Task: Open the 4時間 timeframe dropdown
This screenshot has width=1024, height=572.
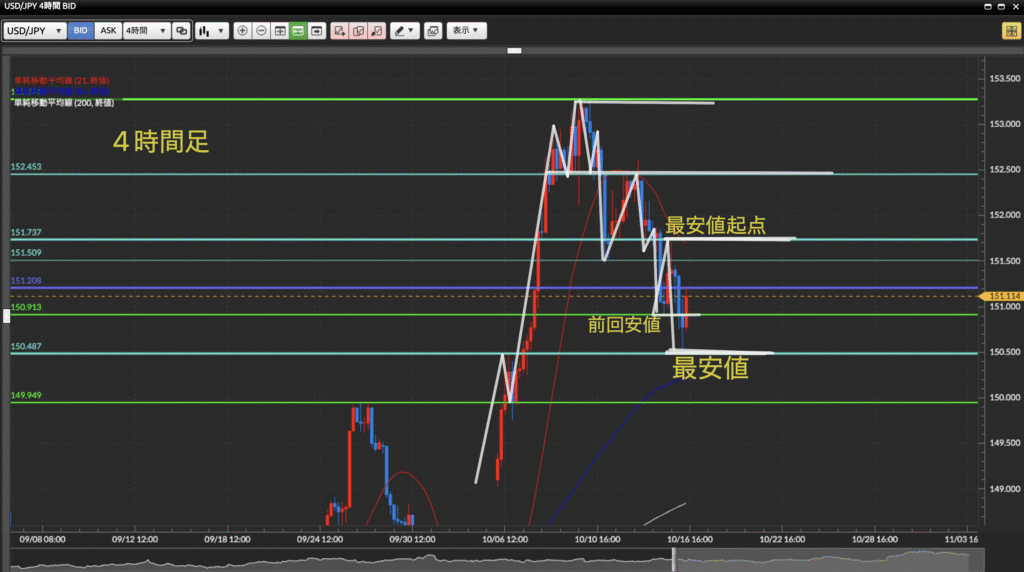Action: 146,31
